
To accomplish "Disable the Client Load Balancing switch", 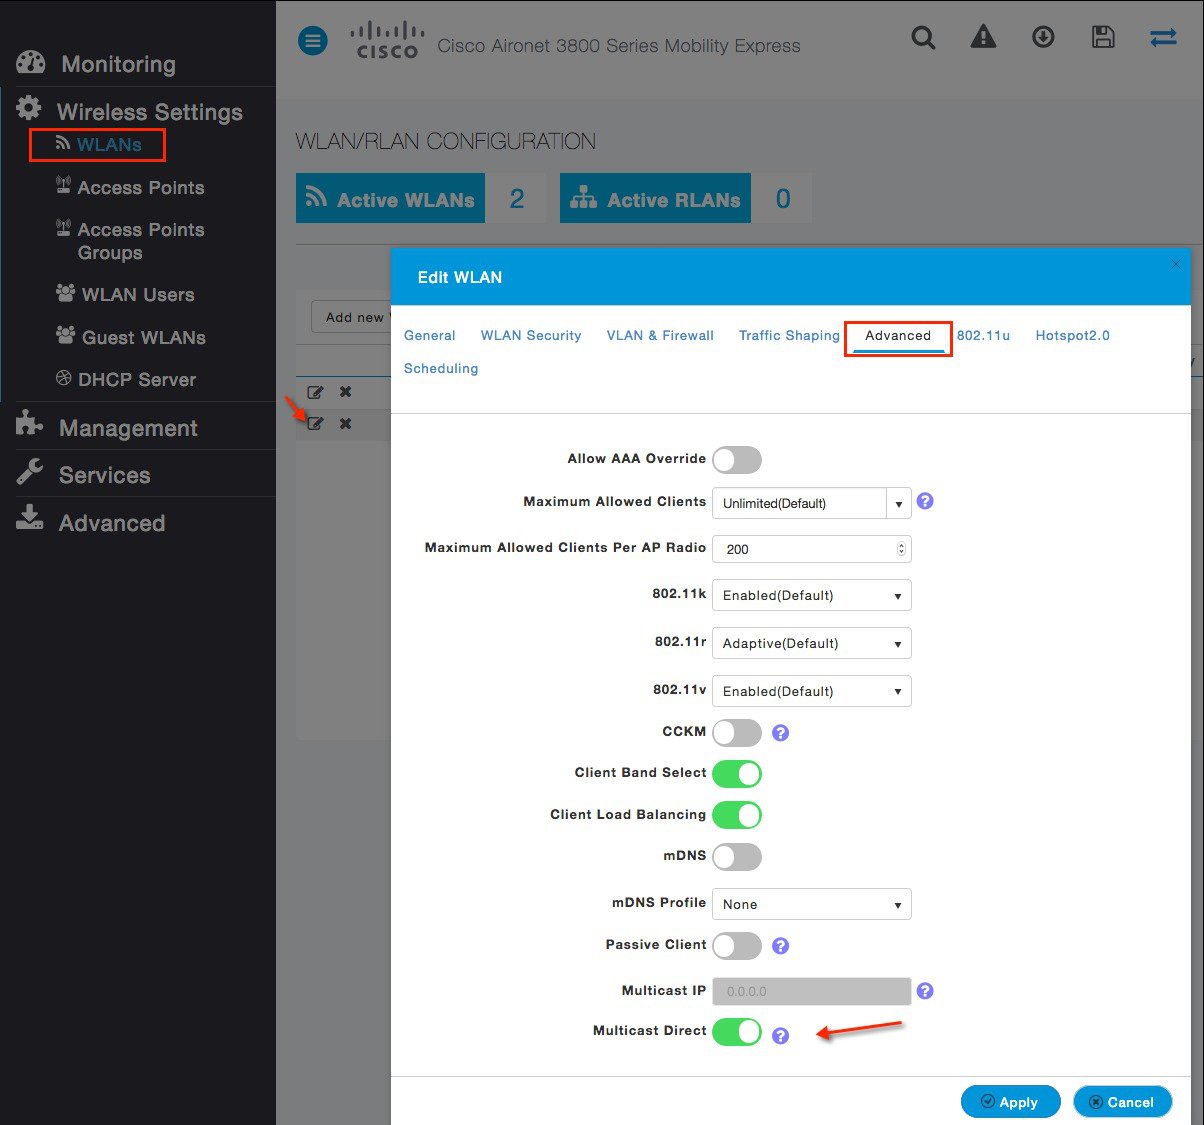I will (x=737, y=815).
